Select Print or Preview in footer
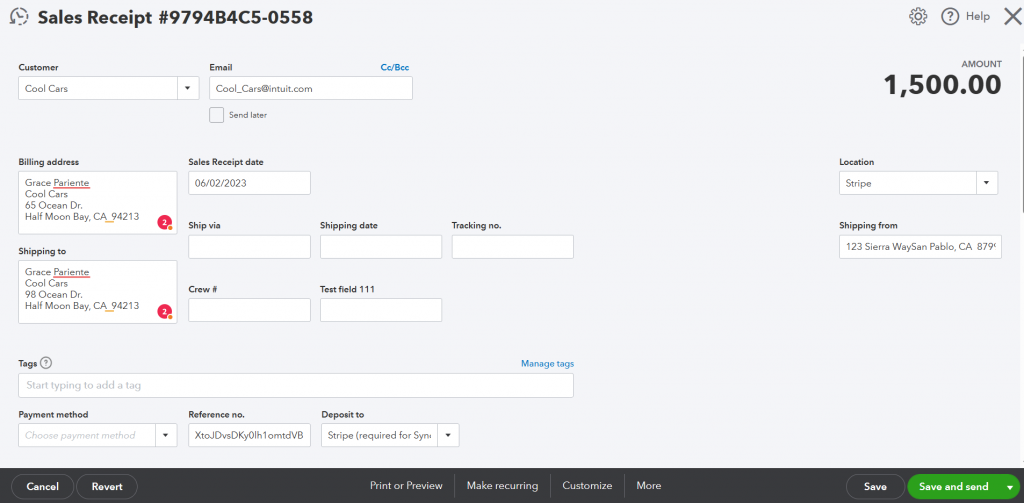Image resolution: width=1024 pixels, height=503 pixels. (406, 486)
